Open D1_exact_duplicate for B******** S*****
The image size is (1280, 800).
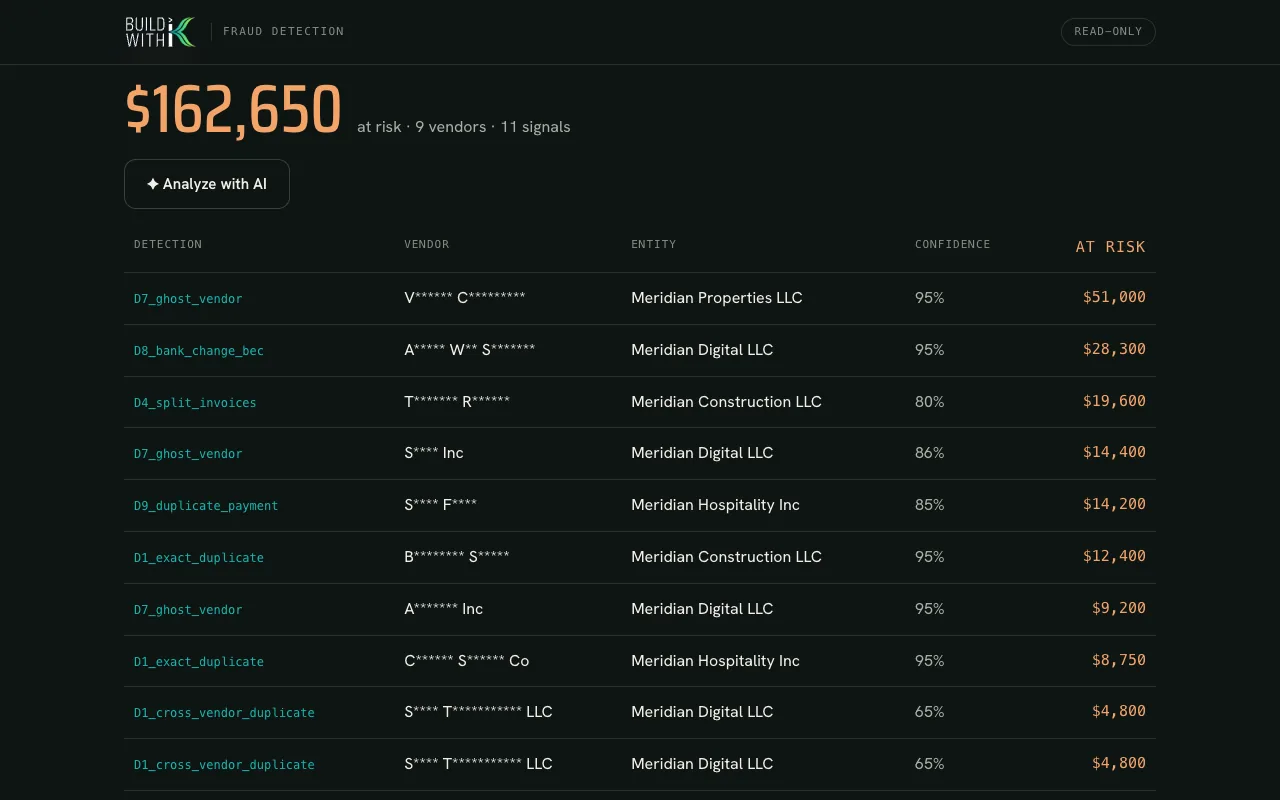point(199,558)
